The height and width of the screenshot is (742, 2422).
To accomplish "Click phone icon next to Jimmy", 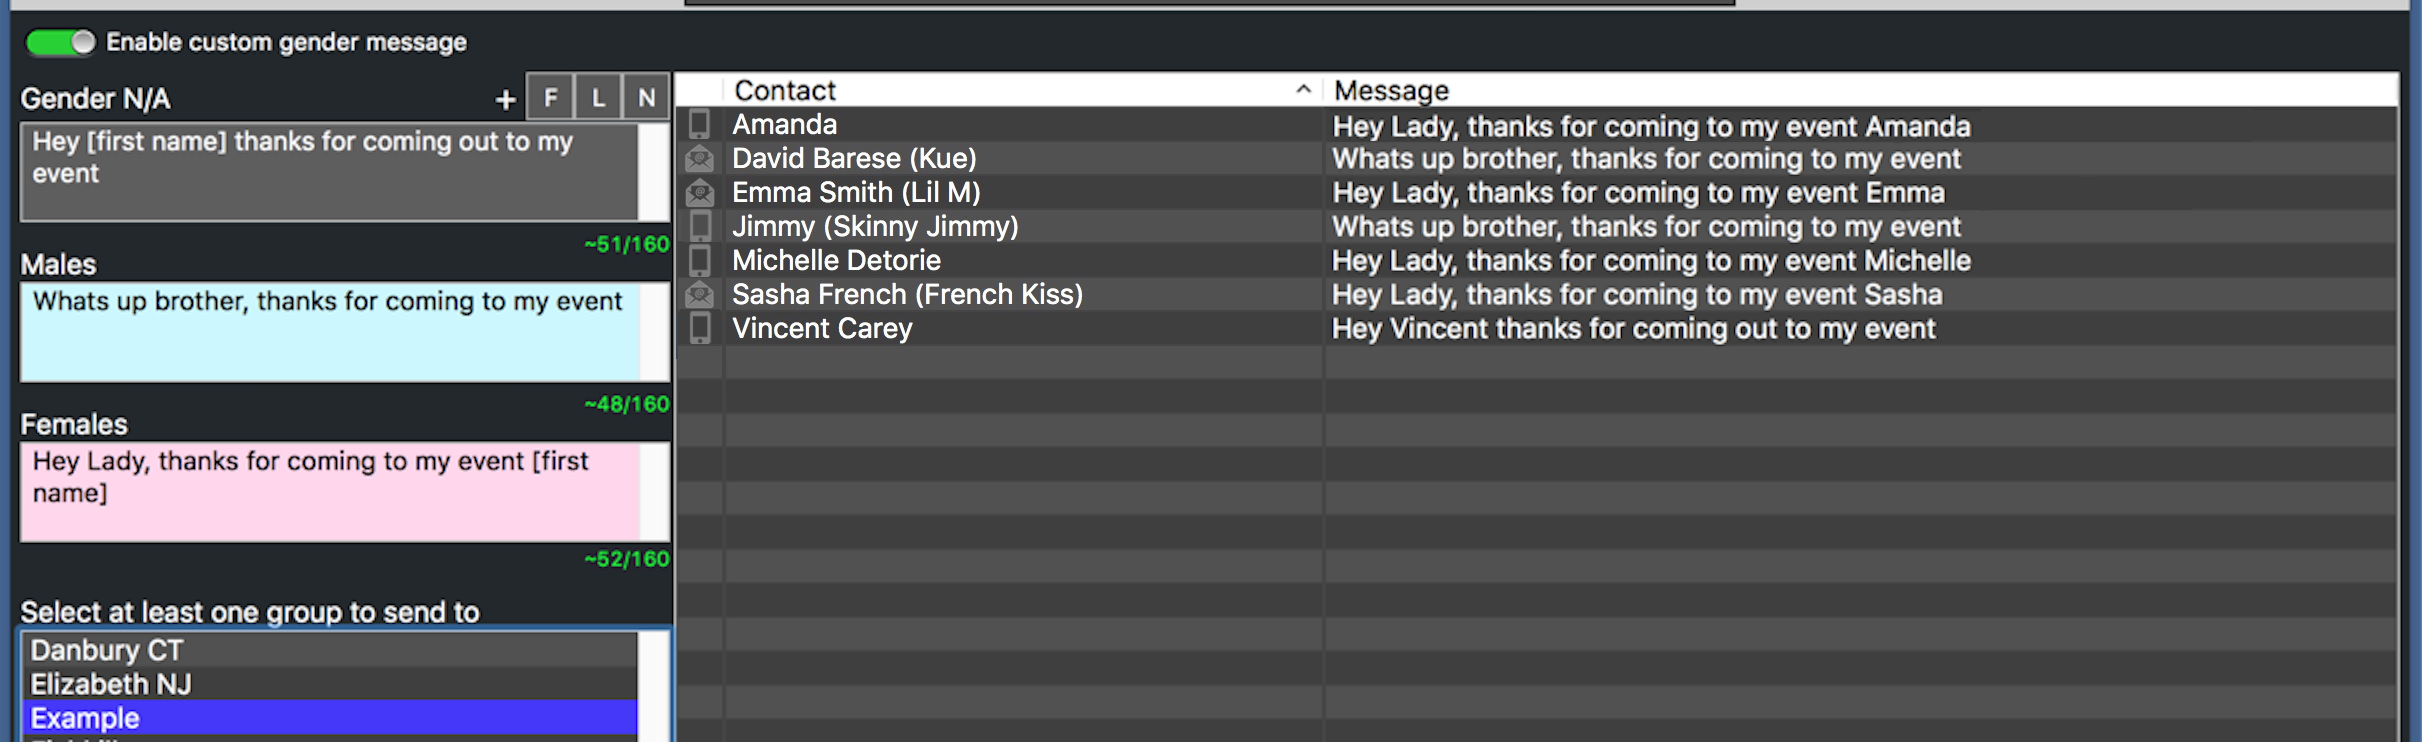I will [700, 226].
